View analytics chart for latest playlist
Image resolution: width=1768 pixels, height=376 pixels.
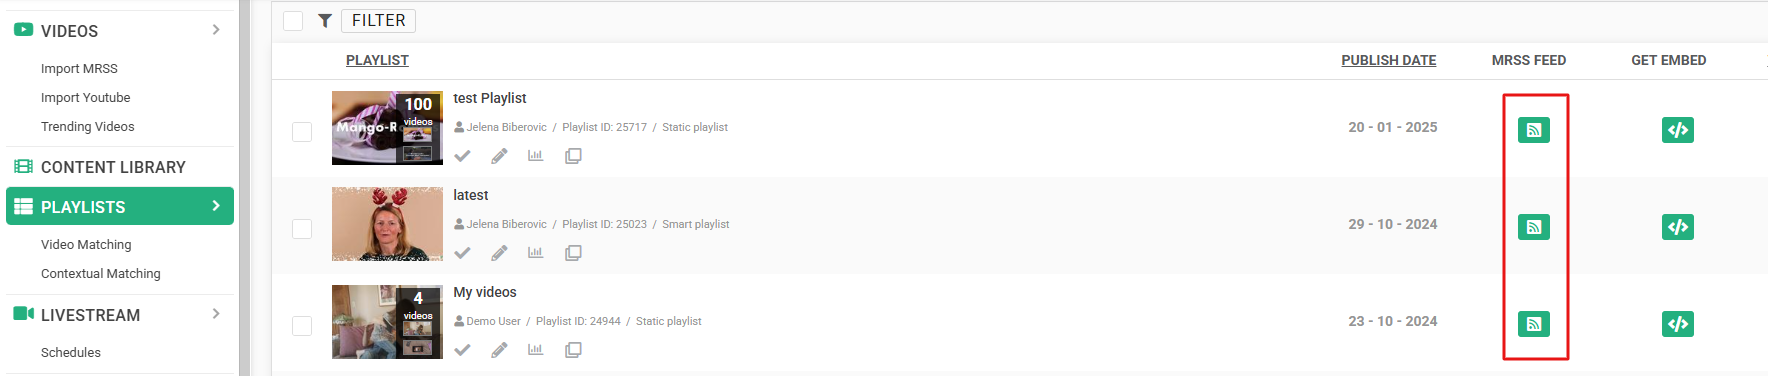[x=535, y=253]
